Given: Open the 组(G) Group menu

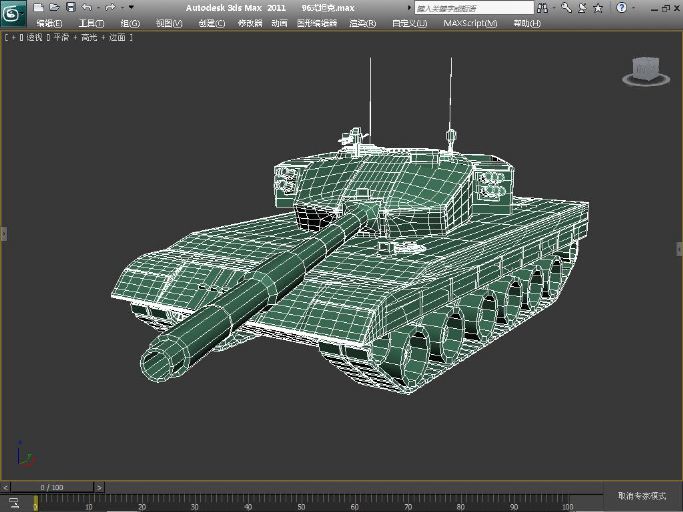Looking at the screenshot, I should click(x=130, y=24).
